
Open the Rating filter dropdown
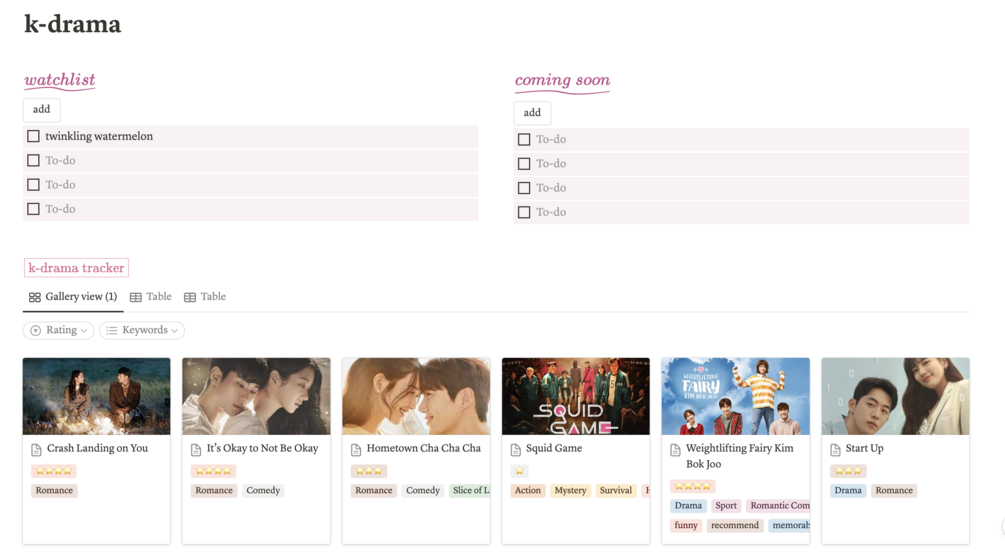[x=59, y=330]
